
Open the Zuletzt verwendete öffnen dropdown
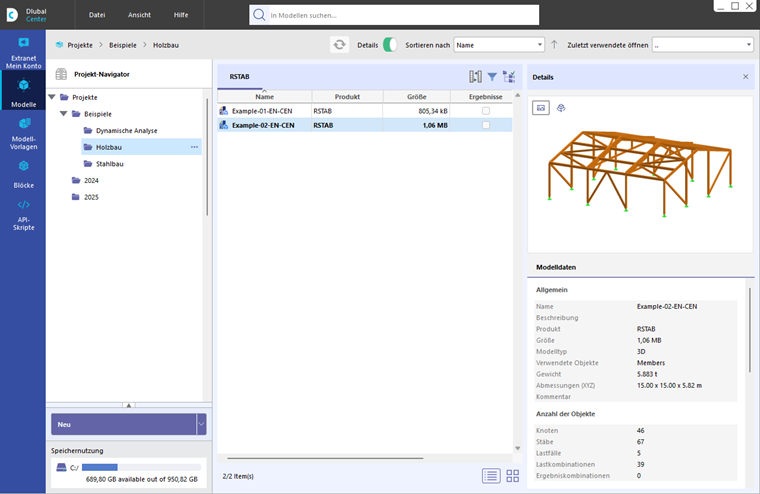click(702, 45)
